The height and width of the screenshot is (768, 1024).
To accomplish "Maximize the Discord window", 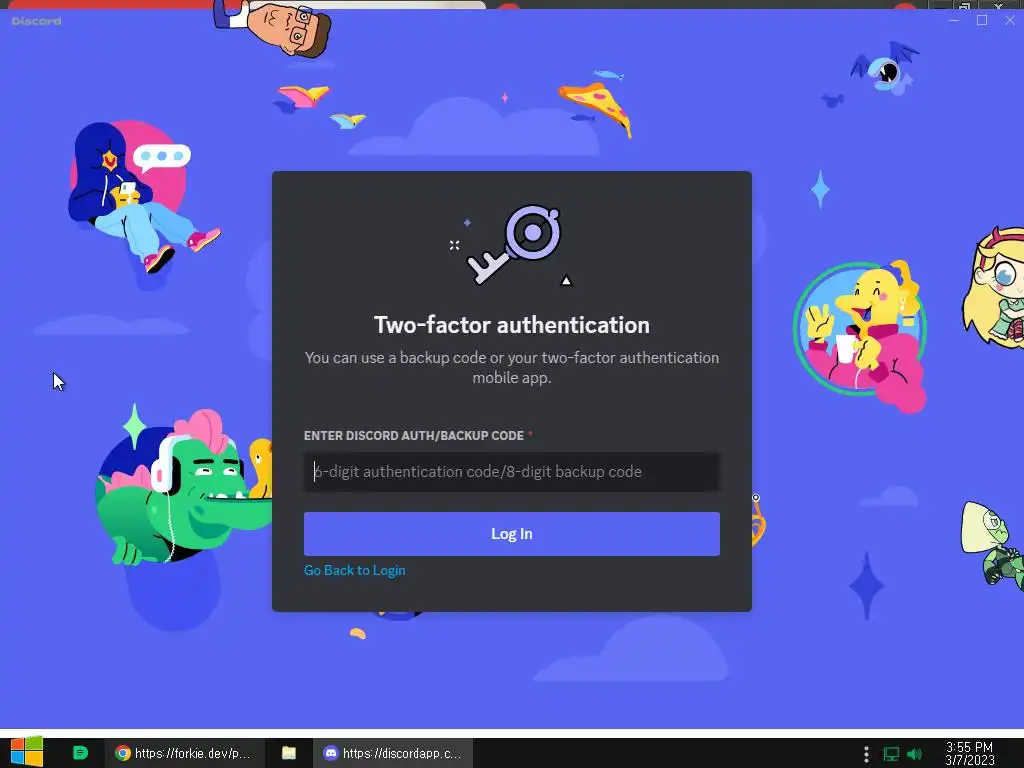I will [x=982, y=20].
